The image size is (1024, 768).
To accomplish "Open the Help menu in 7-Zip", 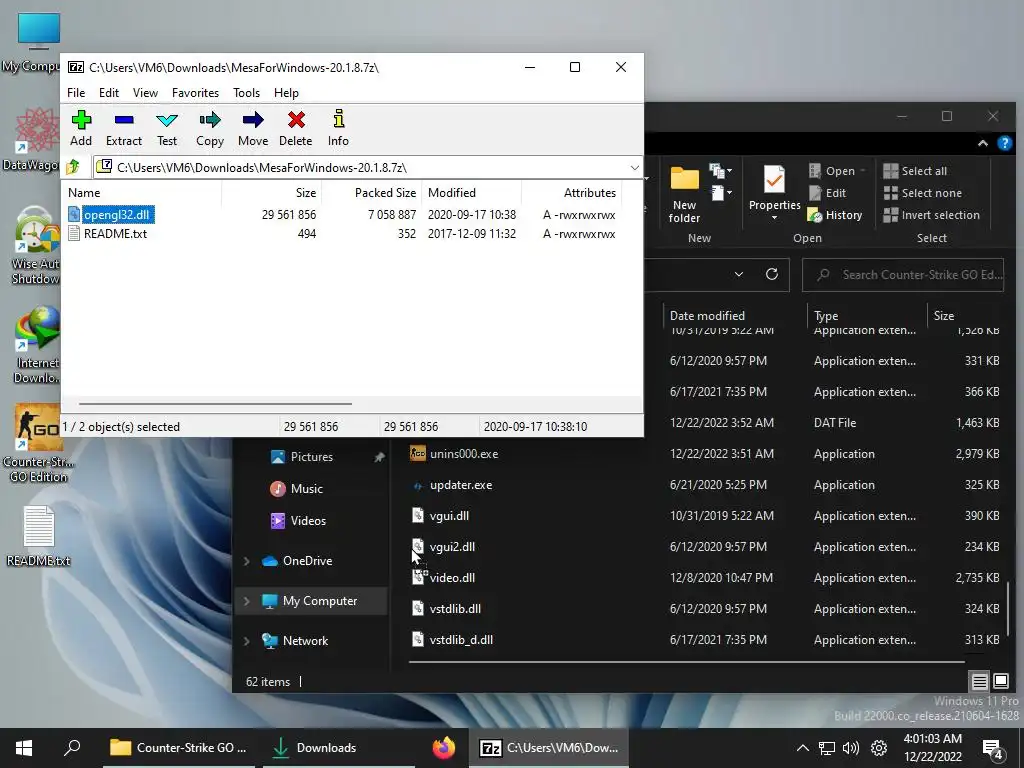I will pos(286,93).
